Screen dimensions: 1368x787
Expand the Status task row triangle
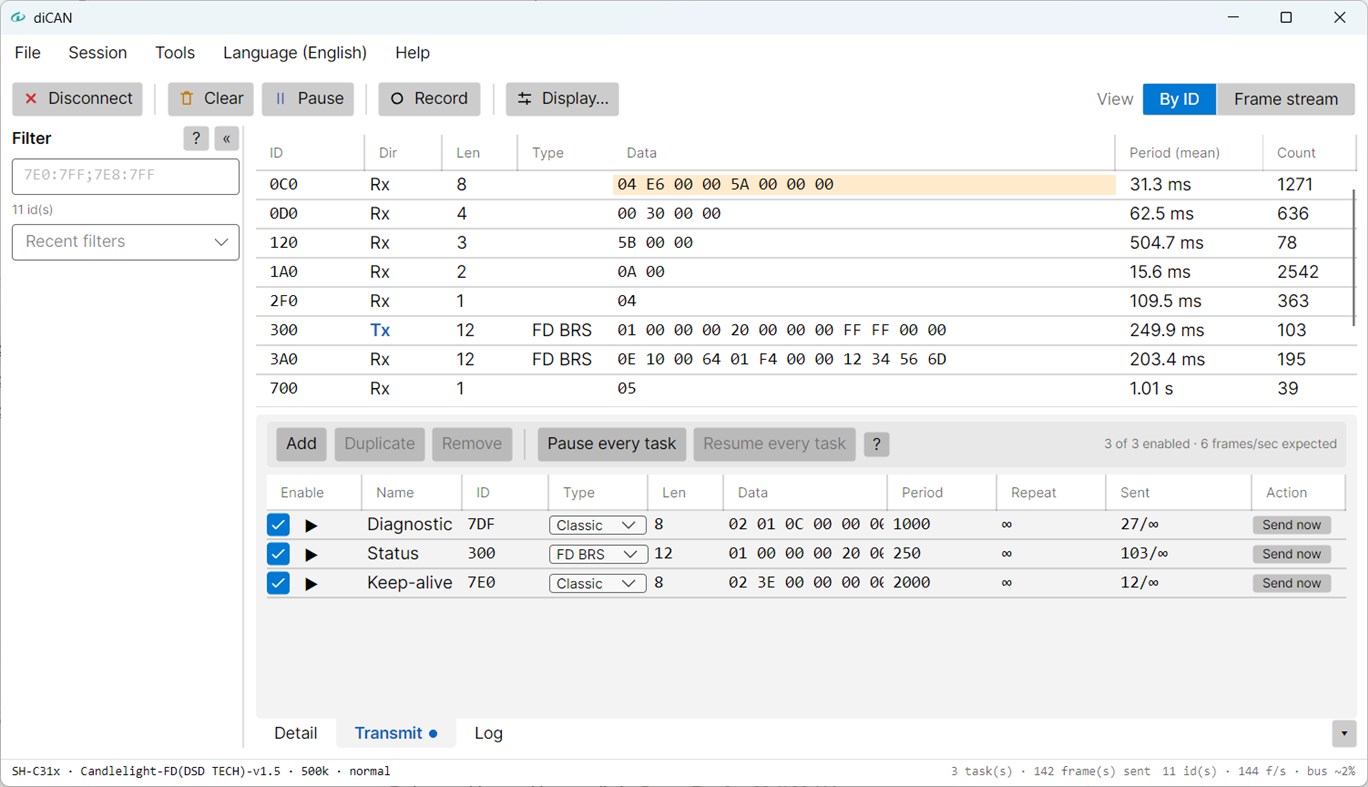click(311, 554)
